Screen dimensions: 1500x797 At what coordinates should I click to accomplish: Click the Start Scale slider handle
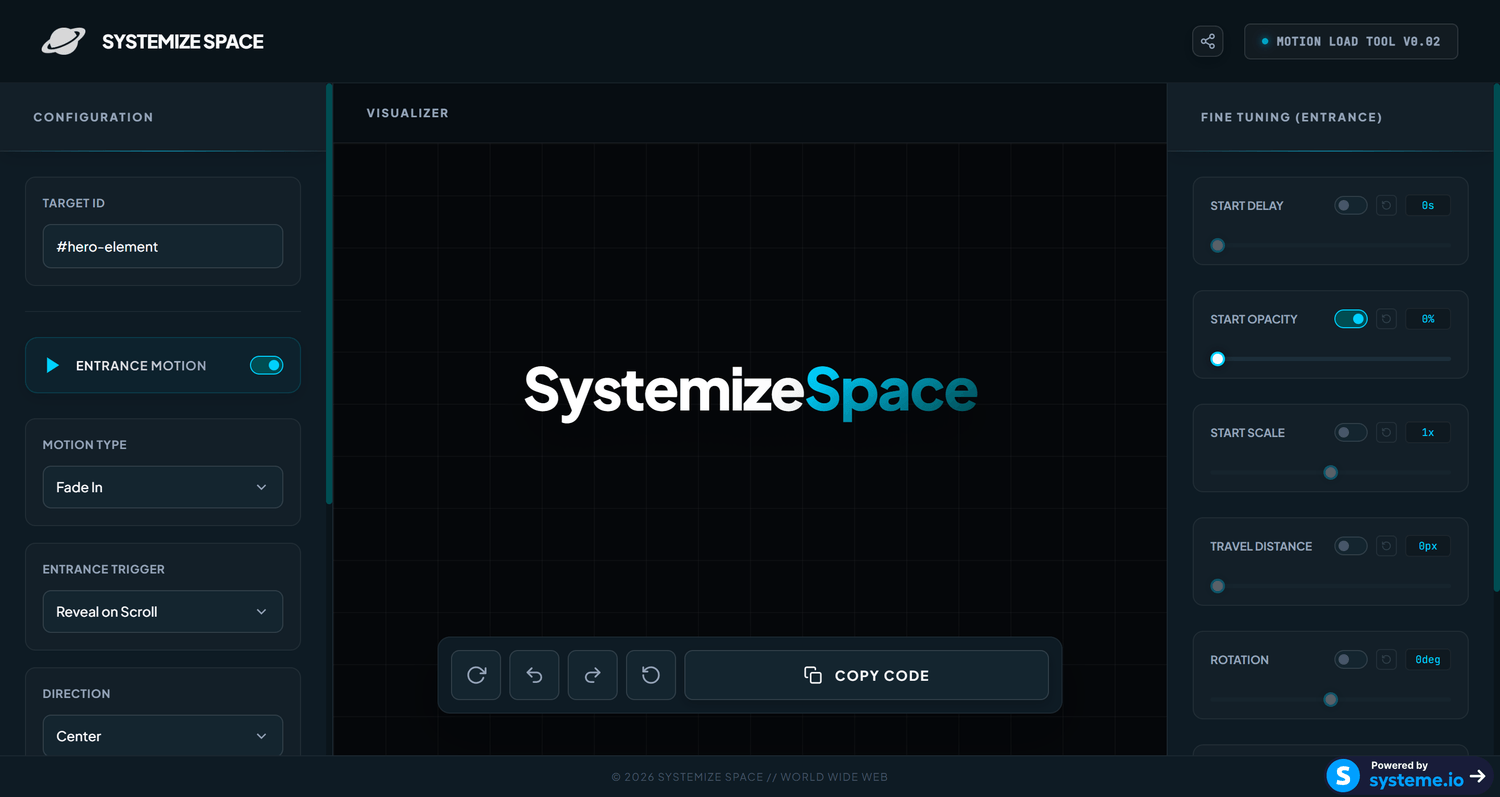pos(1331,472)
